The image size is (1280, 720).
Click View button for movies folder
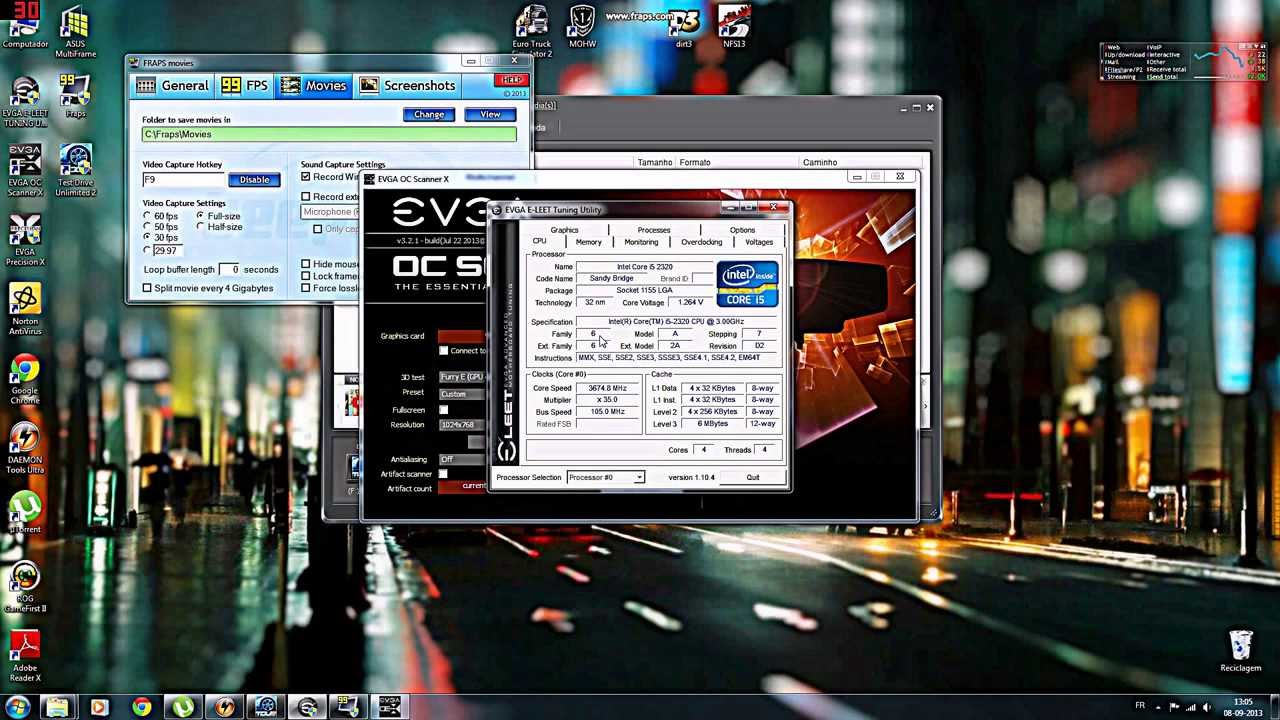pyautogui.click(x=490, y=114)
